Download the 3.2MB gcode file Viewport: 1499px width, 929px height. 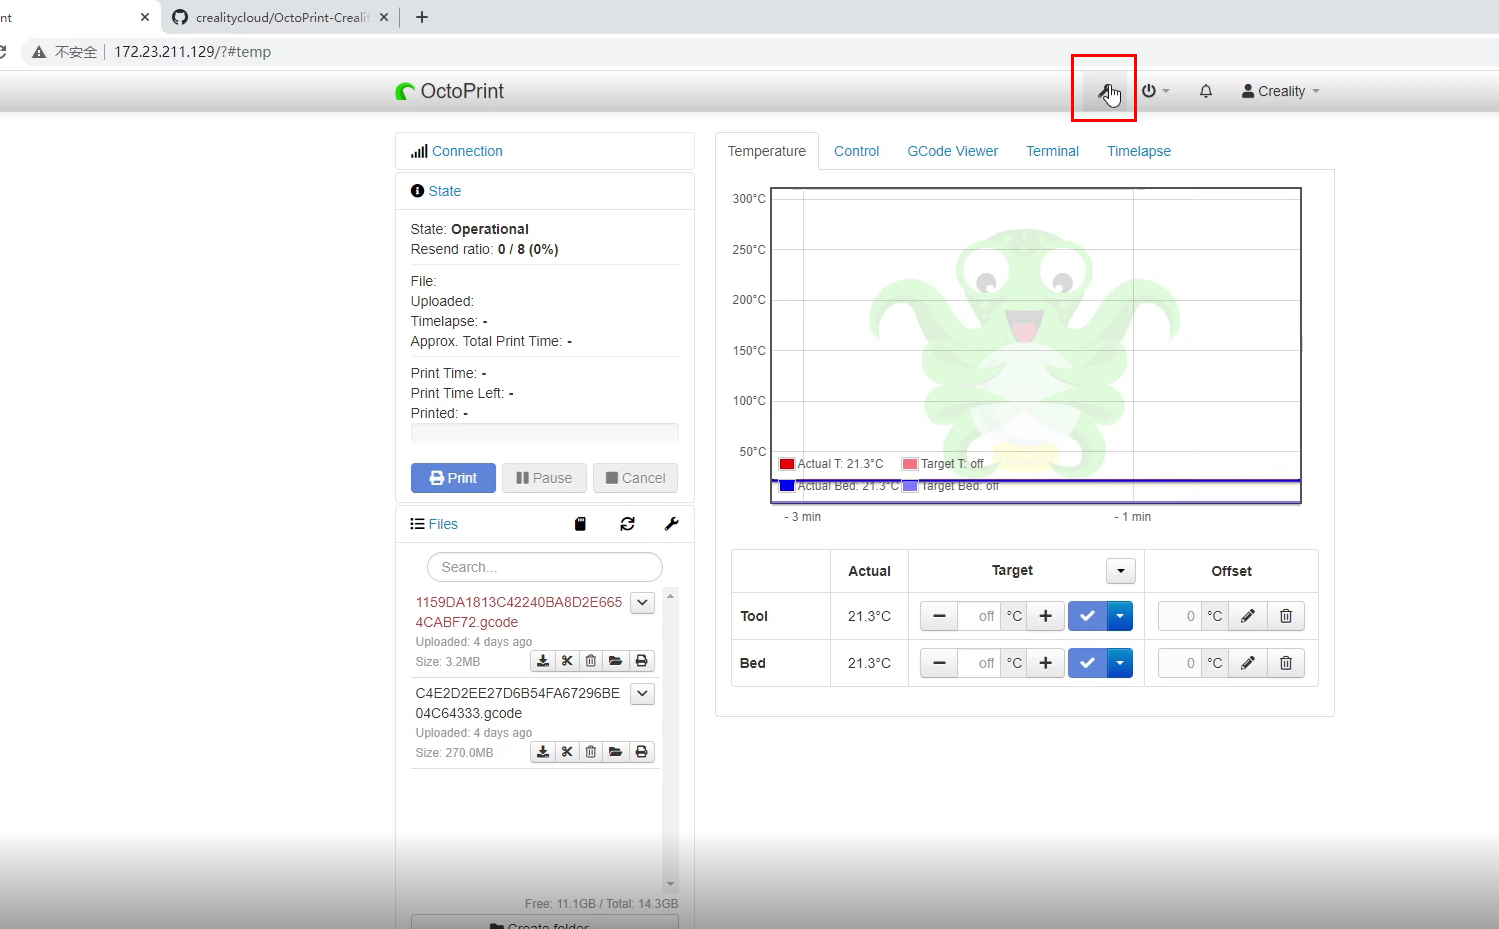click(x=543, y=661)
